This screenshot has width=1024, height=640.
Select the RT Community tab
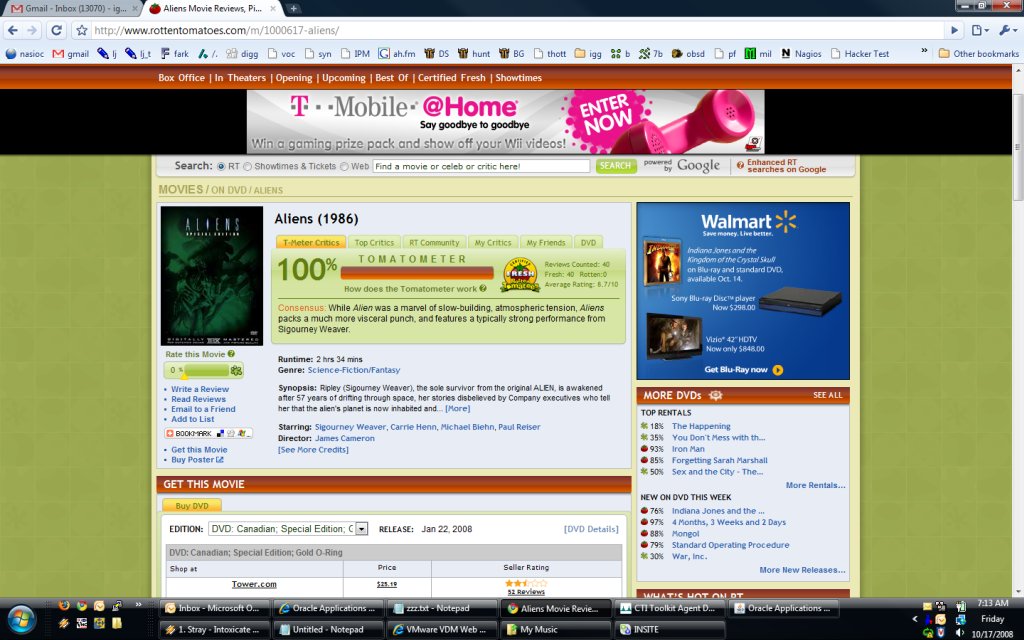(x=434, y=242)
